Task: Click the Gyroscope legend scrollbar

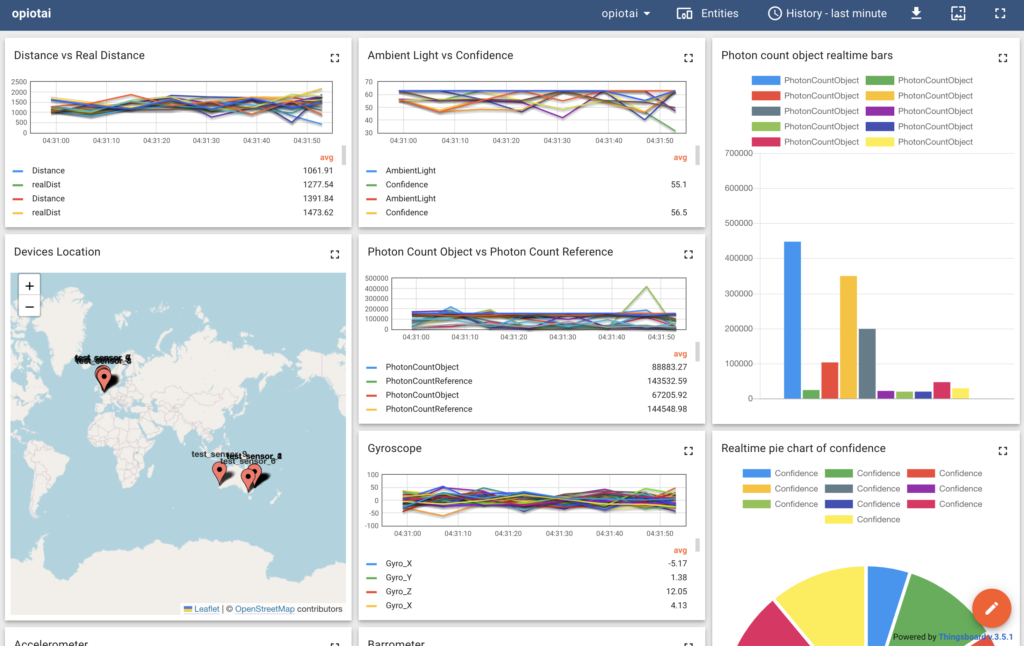Action: [x=697, y=544]
